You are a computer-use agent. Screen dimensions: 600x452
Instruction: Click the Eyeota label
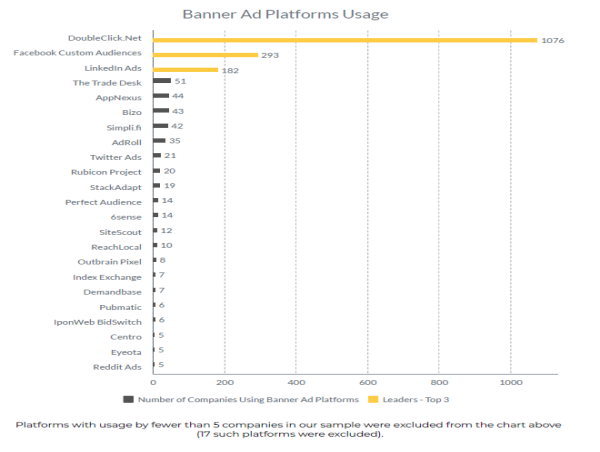(126, 352)
